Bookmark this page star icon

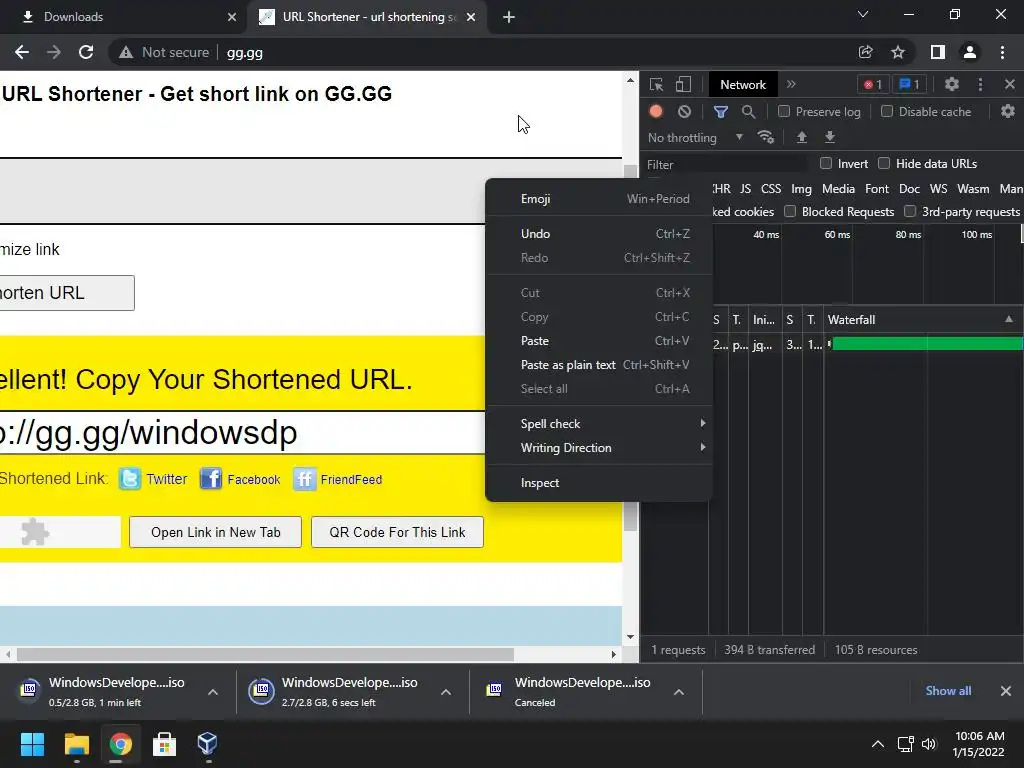pos(899,52)
